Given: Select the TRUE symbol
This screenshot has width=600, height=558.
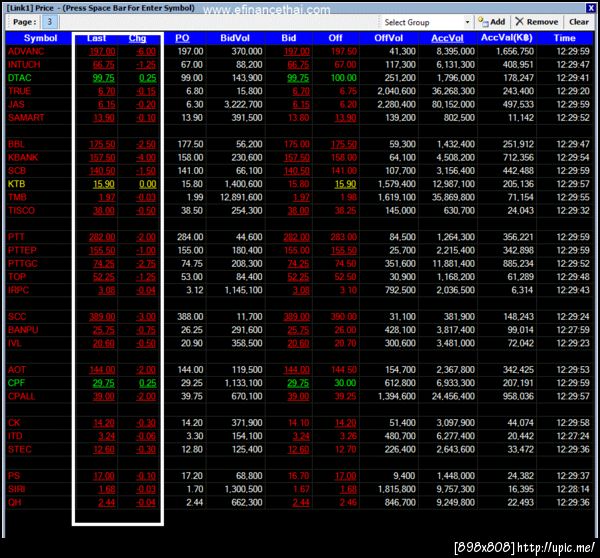Looking at the screenshot, I should click(x=20, y=91).
